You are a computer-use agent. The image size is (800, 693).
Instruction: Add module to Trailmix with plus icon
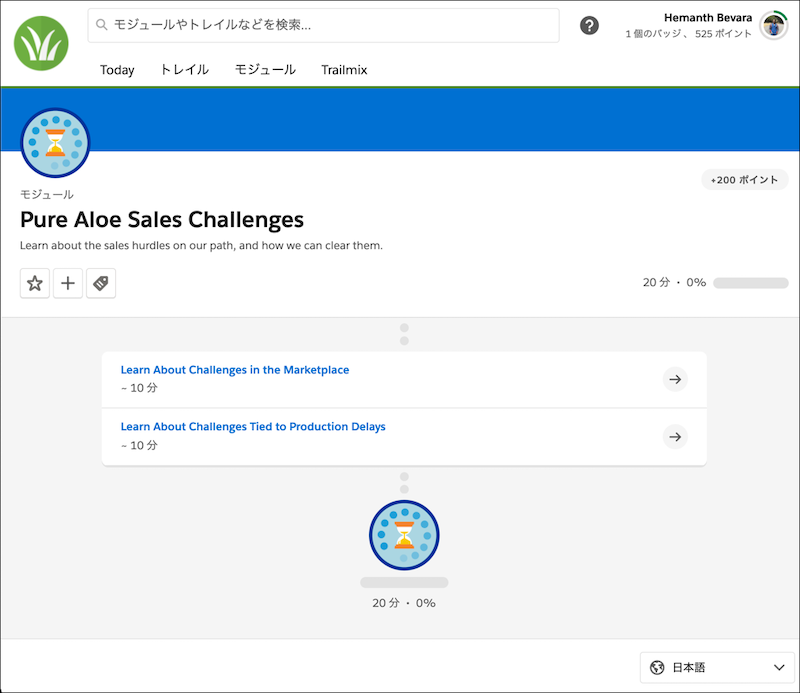click(68, 283)
